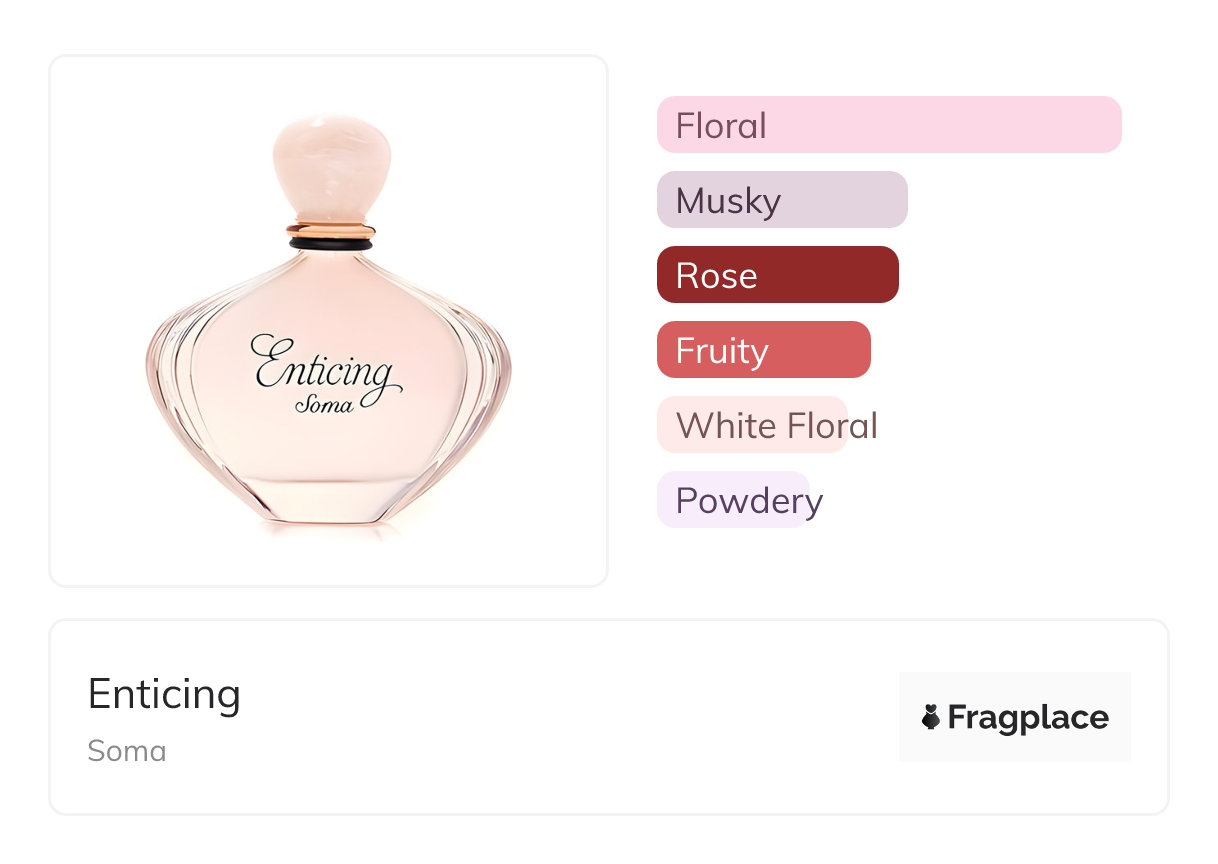This screenshot has width=1218, height=864.
Task: Open the Enticing fragrance title
Action: [164, 694]
